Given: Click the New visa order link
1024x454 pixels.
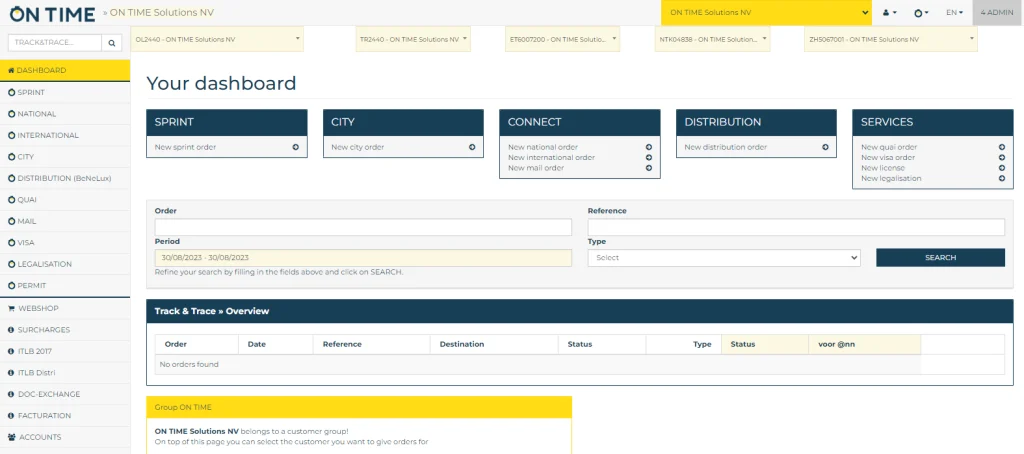Looking at the screenshot, I should coord(888,157).
